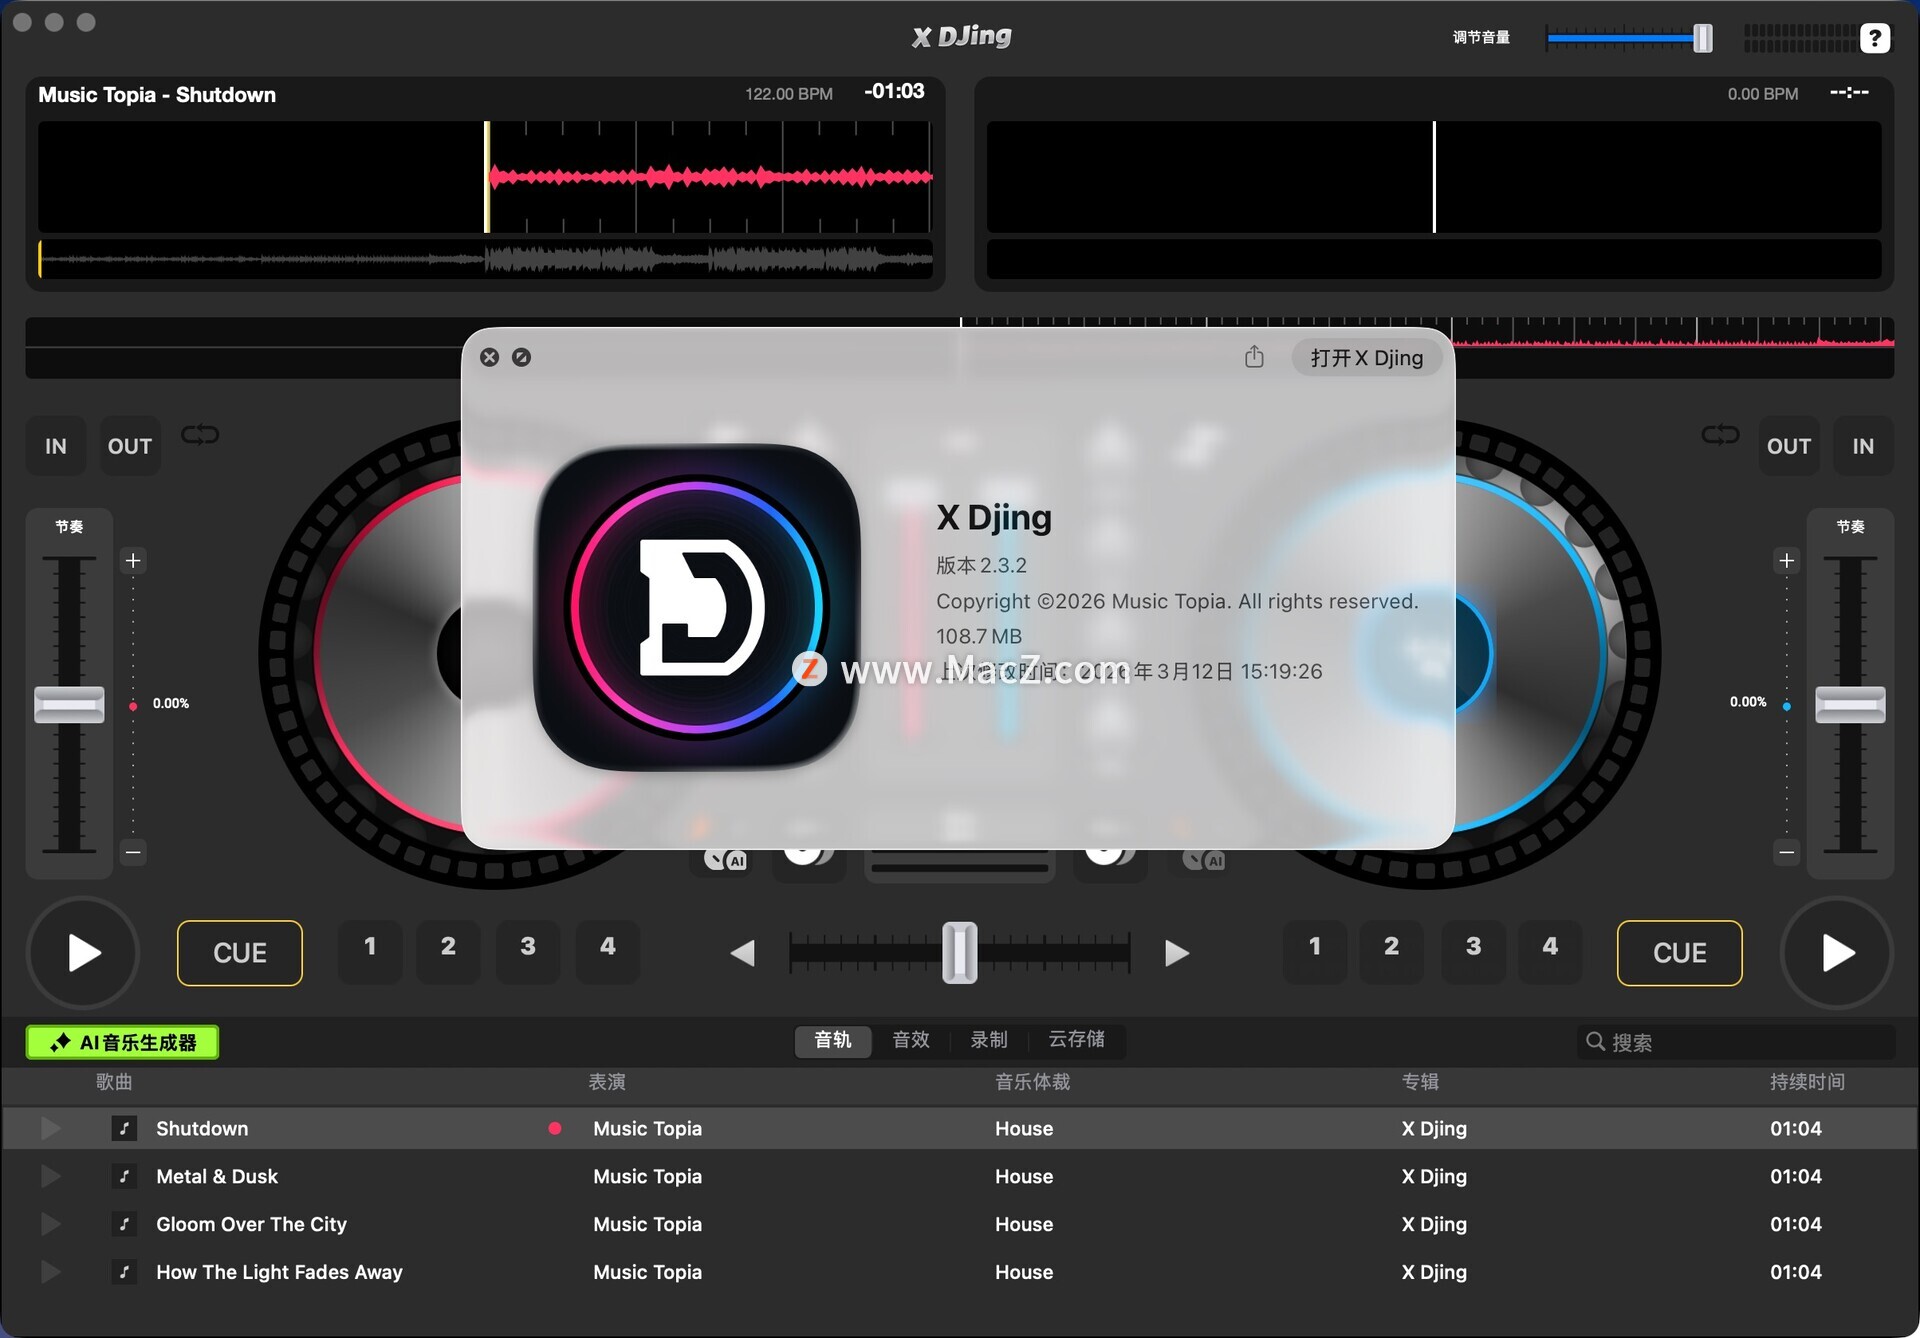This screenshot has height=1338, width=1920.
Task: Click music note icon for Gloom Over The City
Action: (x=124, y=1224)
